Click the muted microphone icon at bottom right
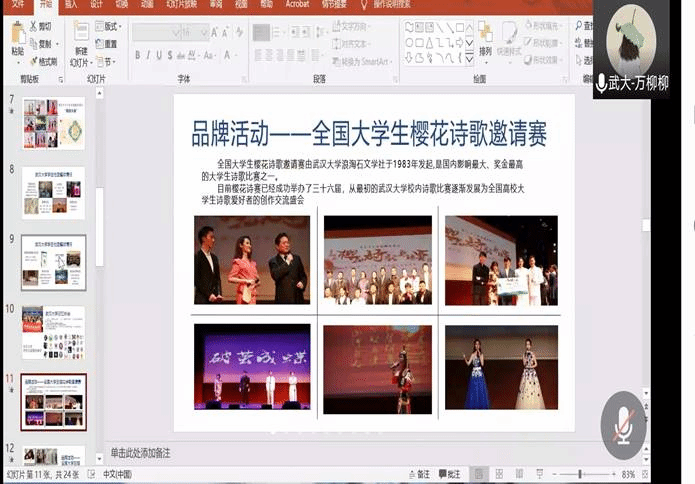The image size is (695, 484). coord(623,425)
